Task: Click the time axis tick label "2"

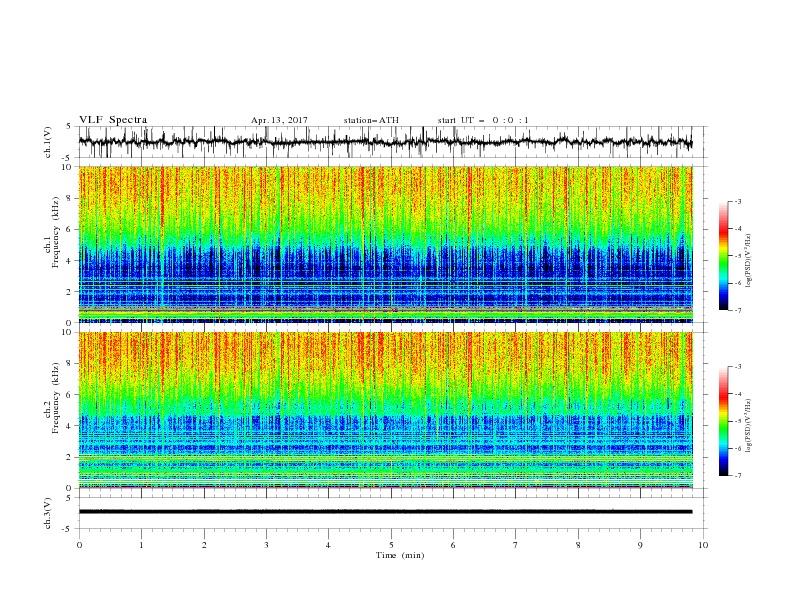Action: pos(204,545)
